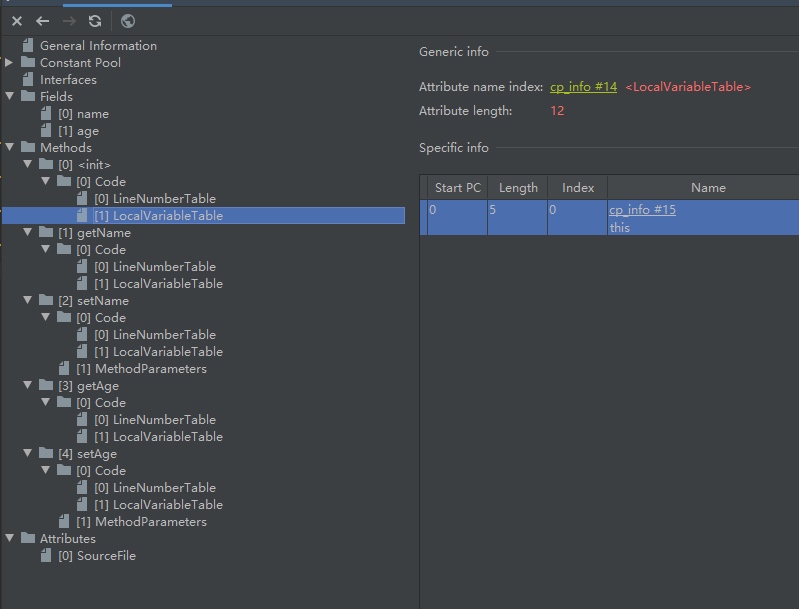This screenshot has height=609, width=799.
Task: Select LineNumberTable under <init> Code
Action: click(x=155, y=199)
